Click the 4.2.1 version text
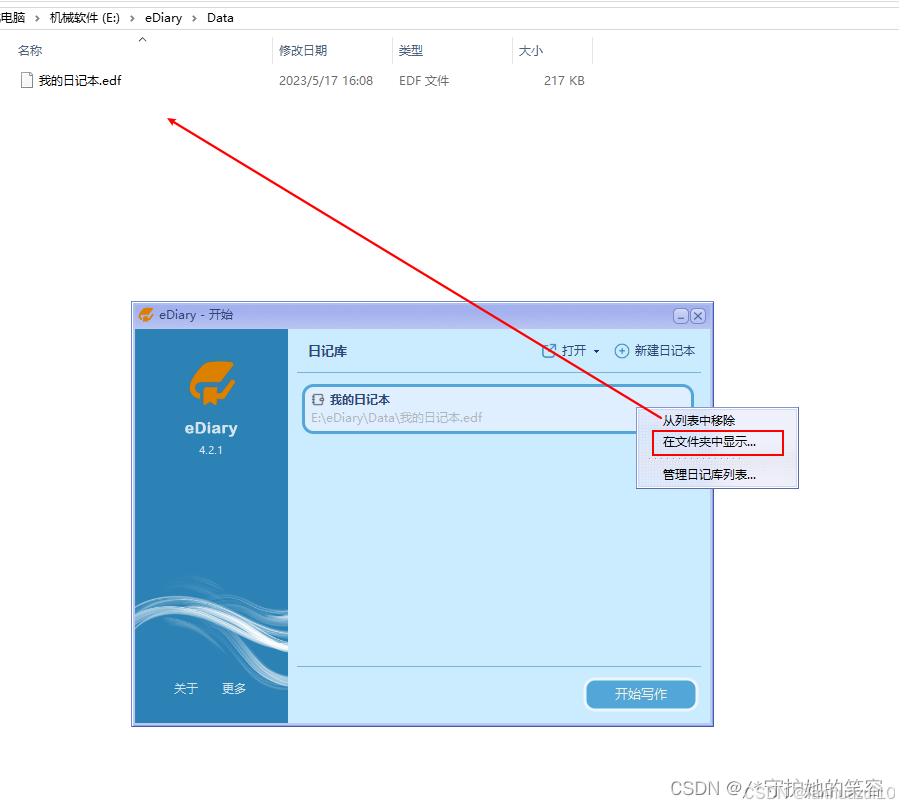899x808 pixels. click(210, 450)
